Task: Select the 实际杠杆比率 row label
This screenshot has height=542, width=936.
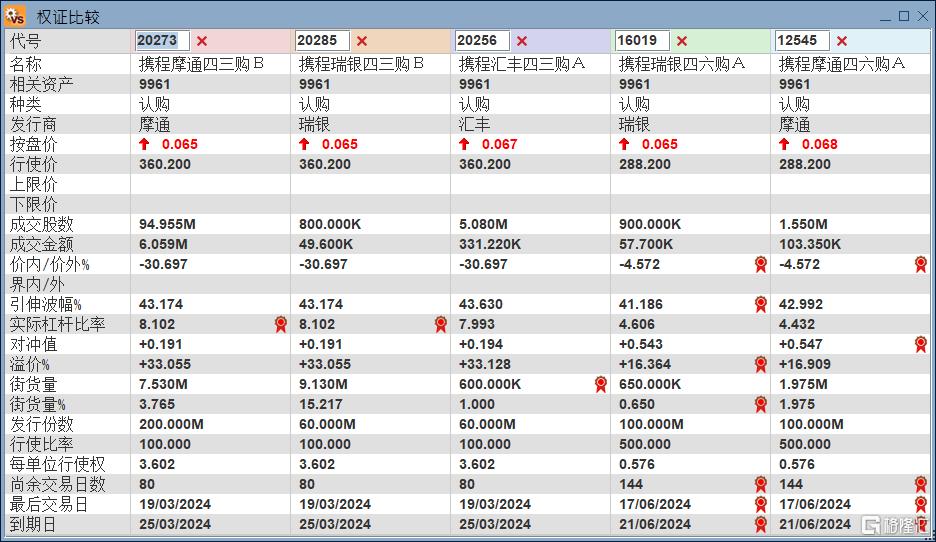Action: click(57, 324)
